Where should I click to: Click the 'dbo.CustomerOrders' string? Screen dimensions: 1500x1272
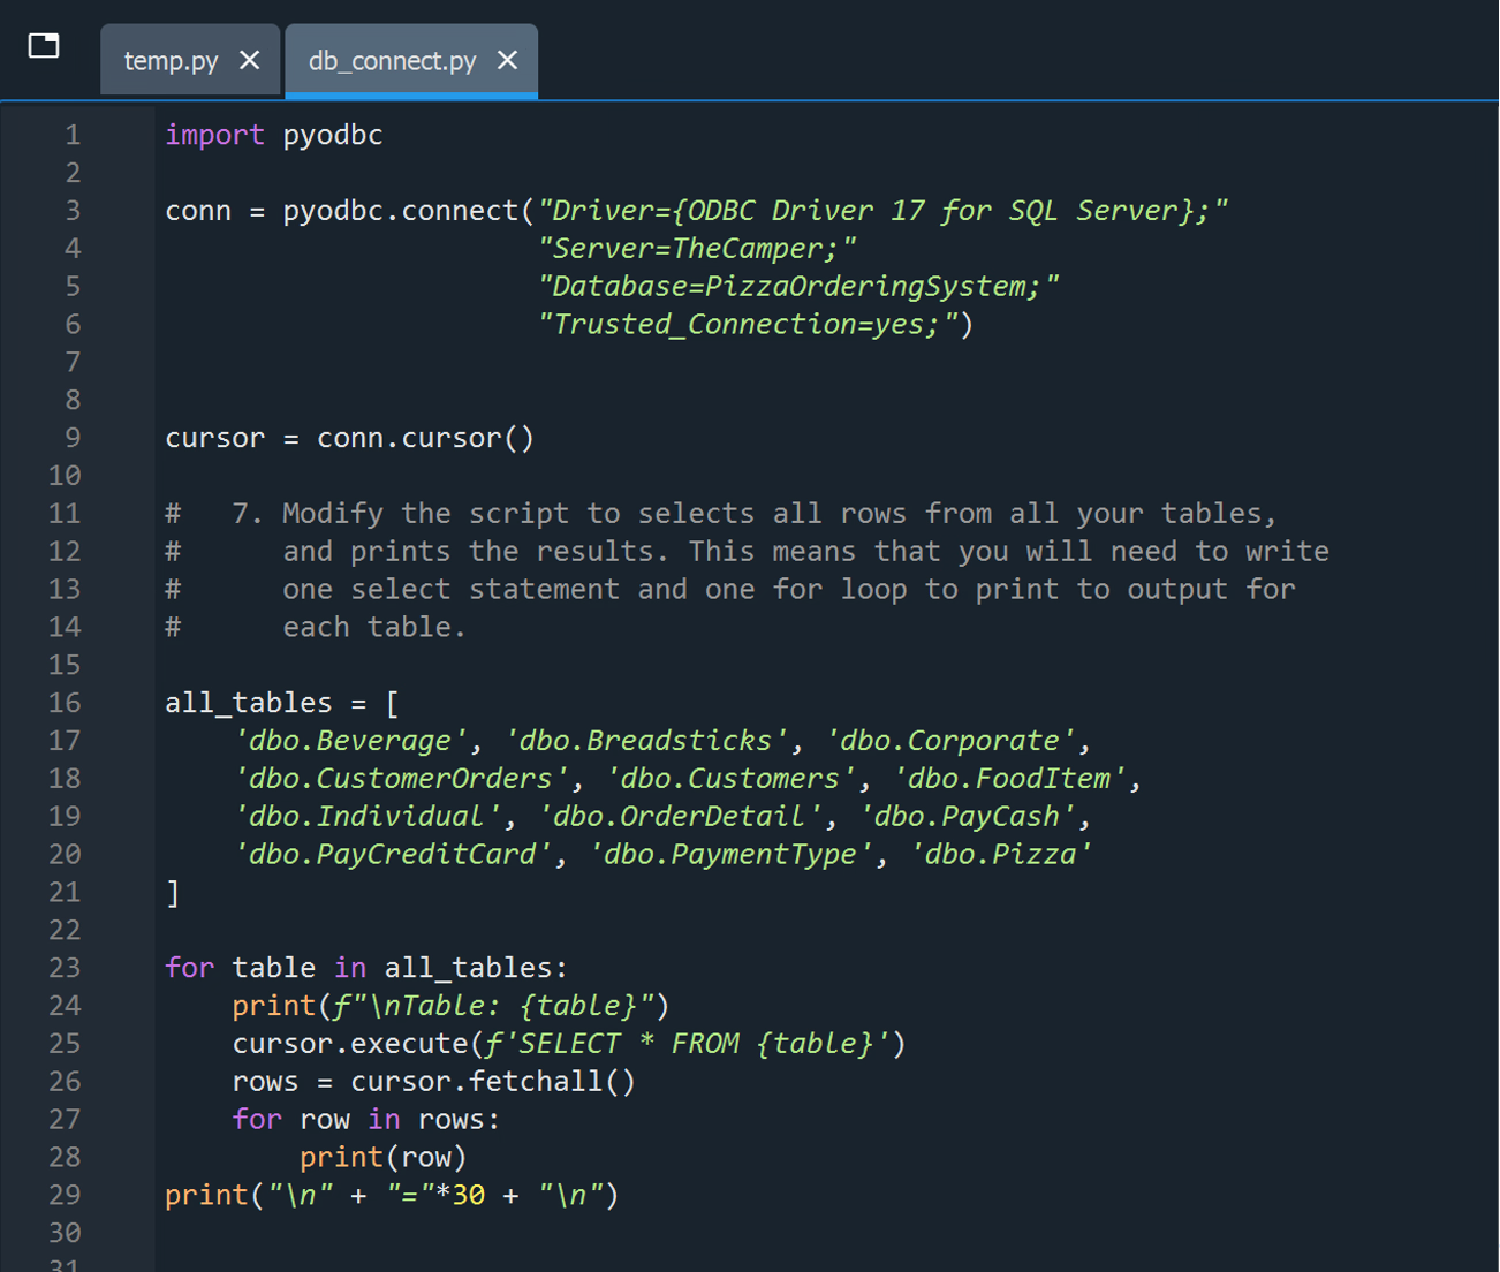(401, 779)
